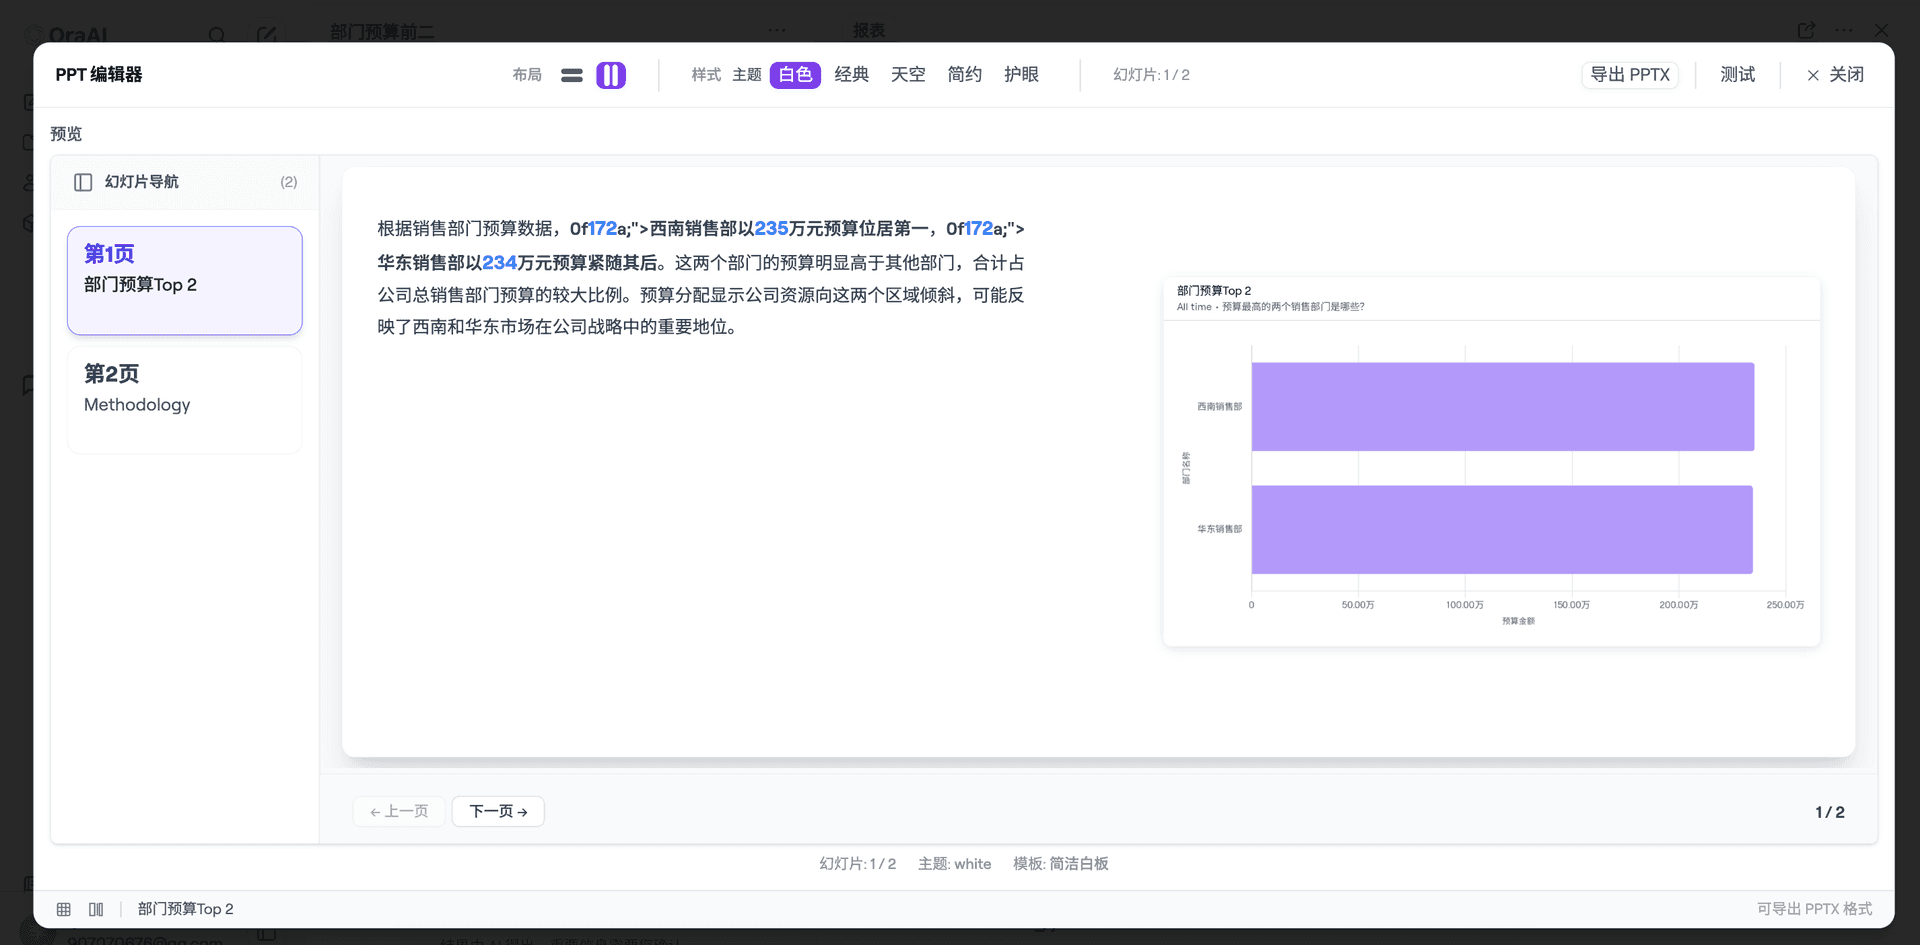Click the close X icon next to 关闭
This screenshot has width=1920, height=945.
1812,75
